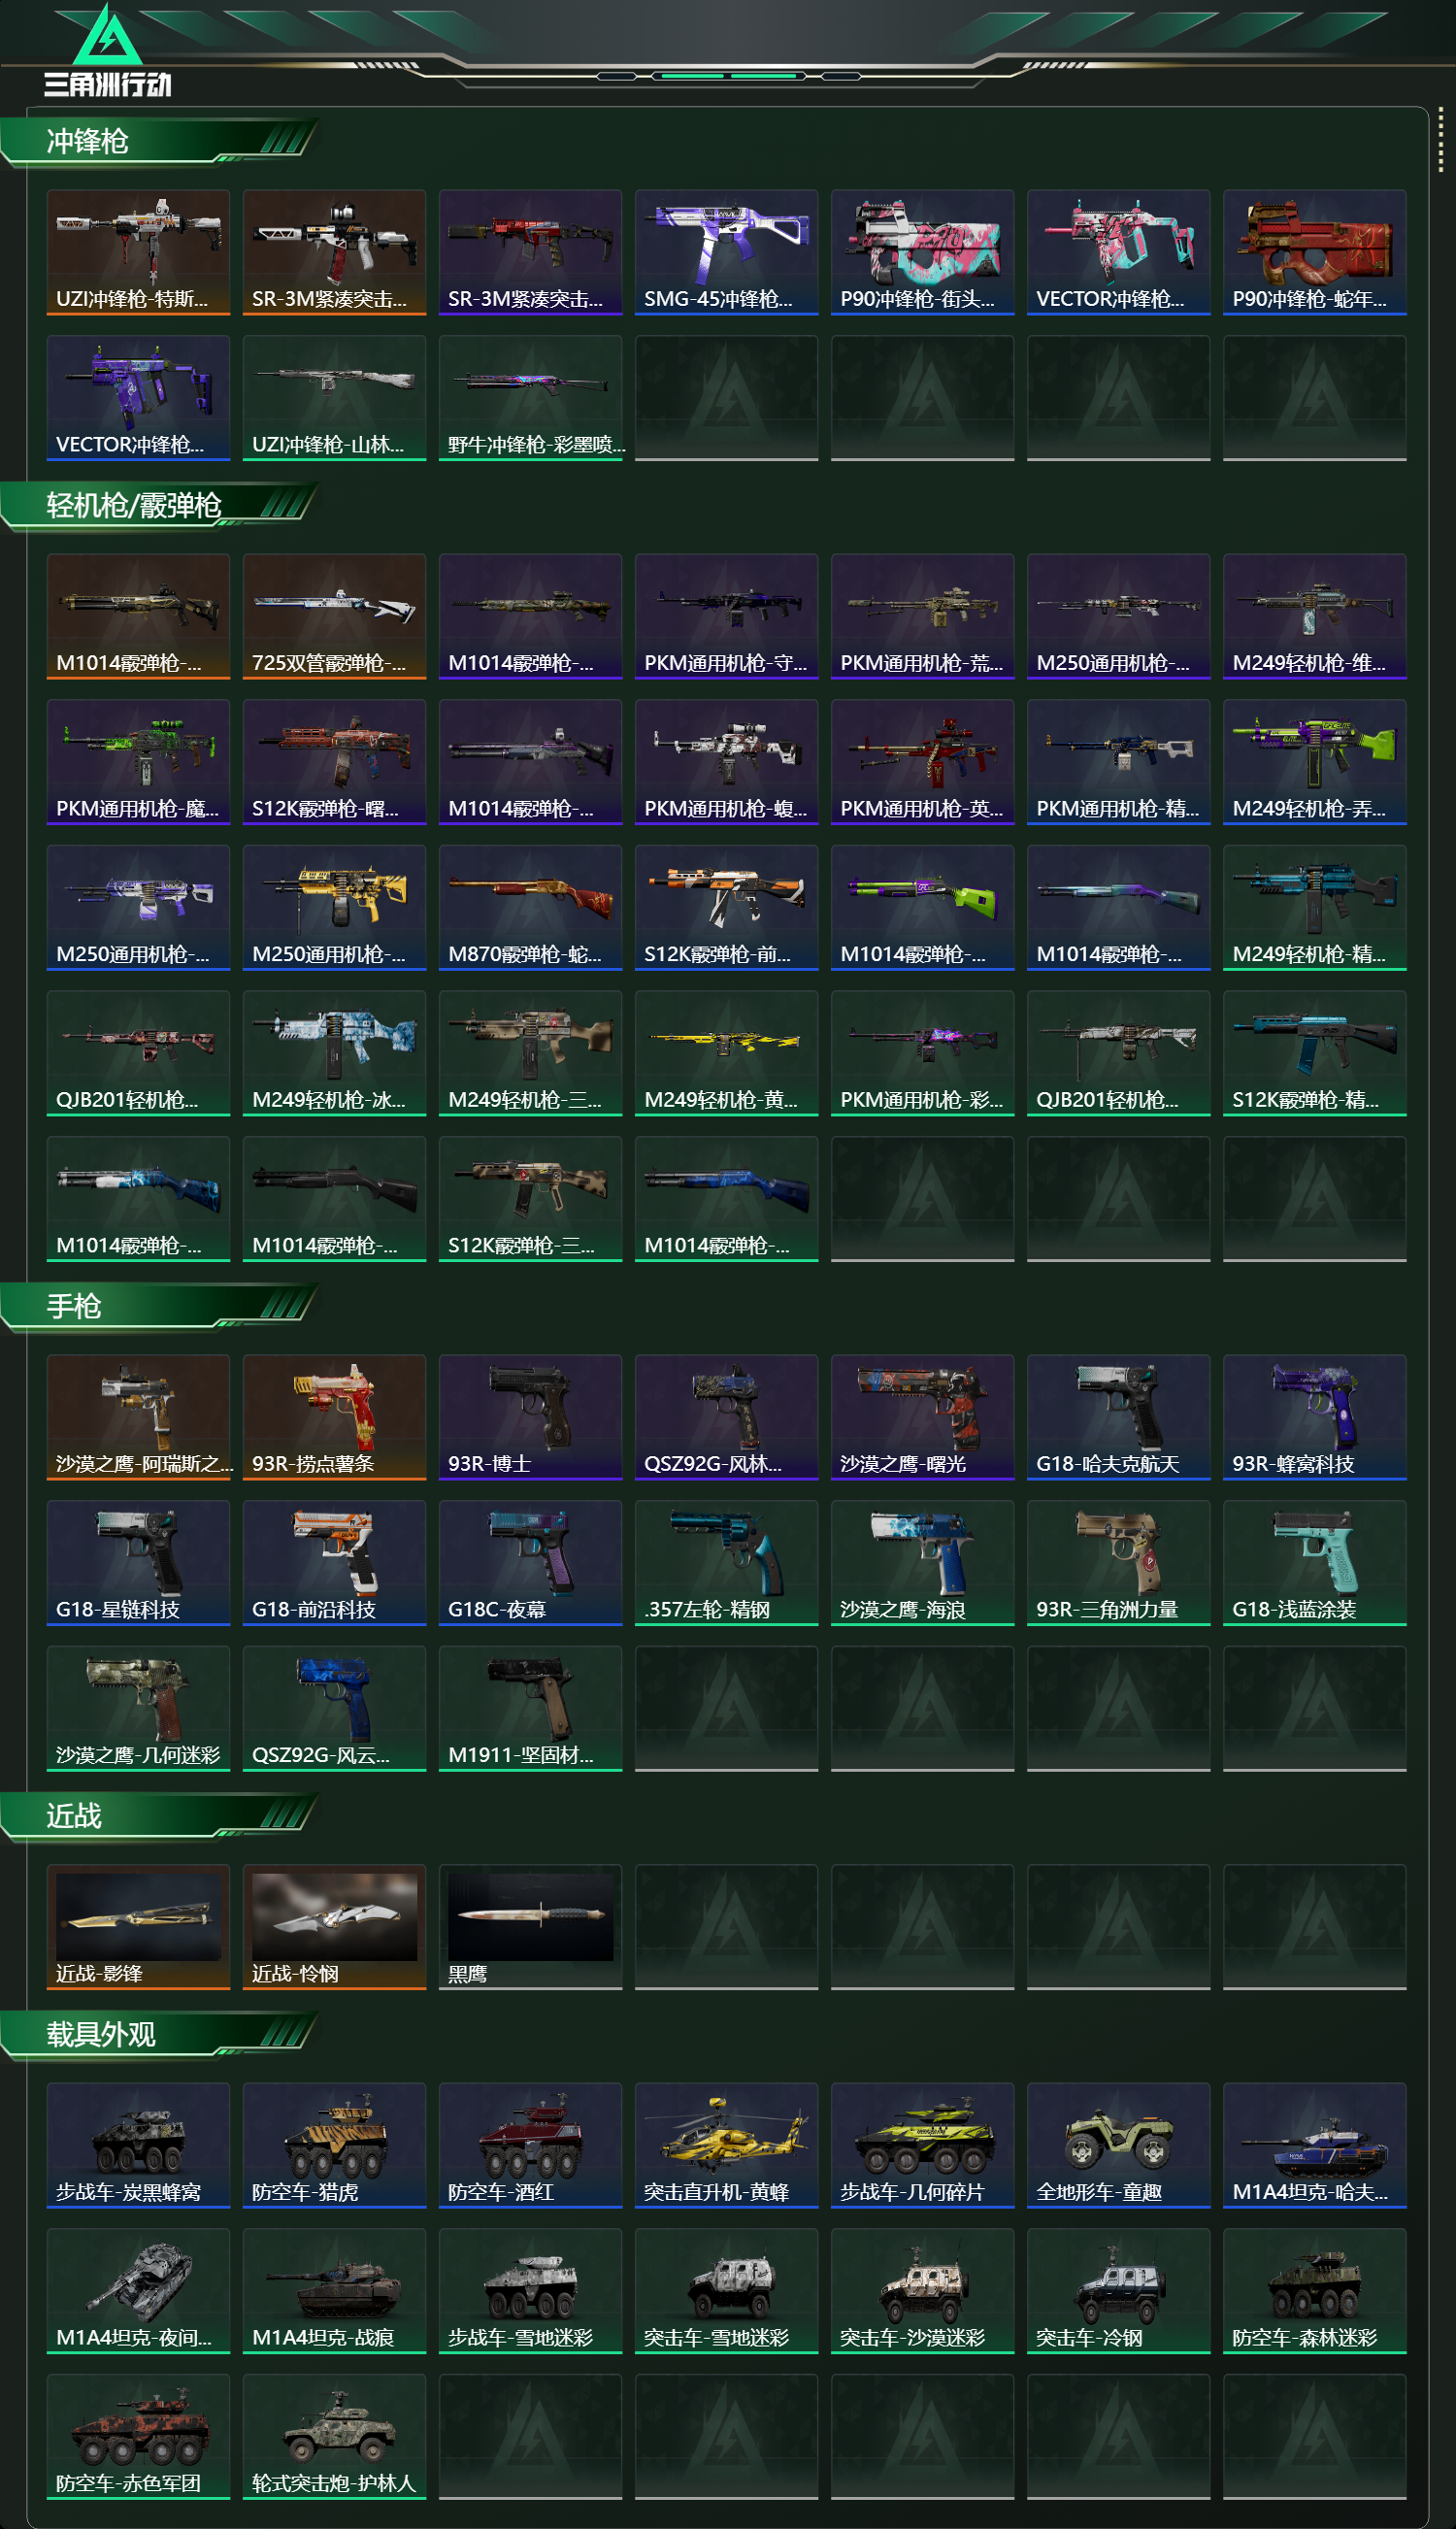This screenshot has height=2529, width=1456.
Task: Select the M249轻机枪-冰 skin tile
Action: coord(334,1053)
